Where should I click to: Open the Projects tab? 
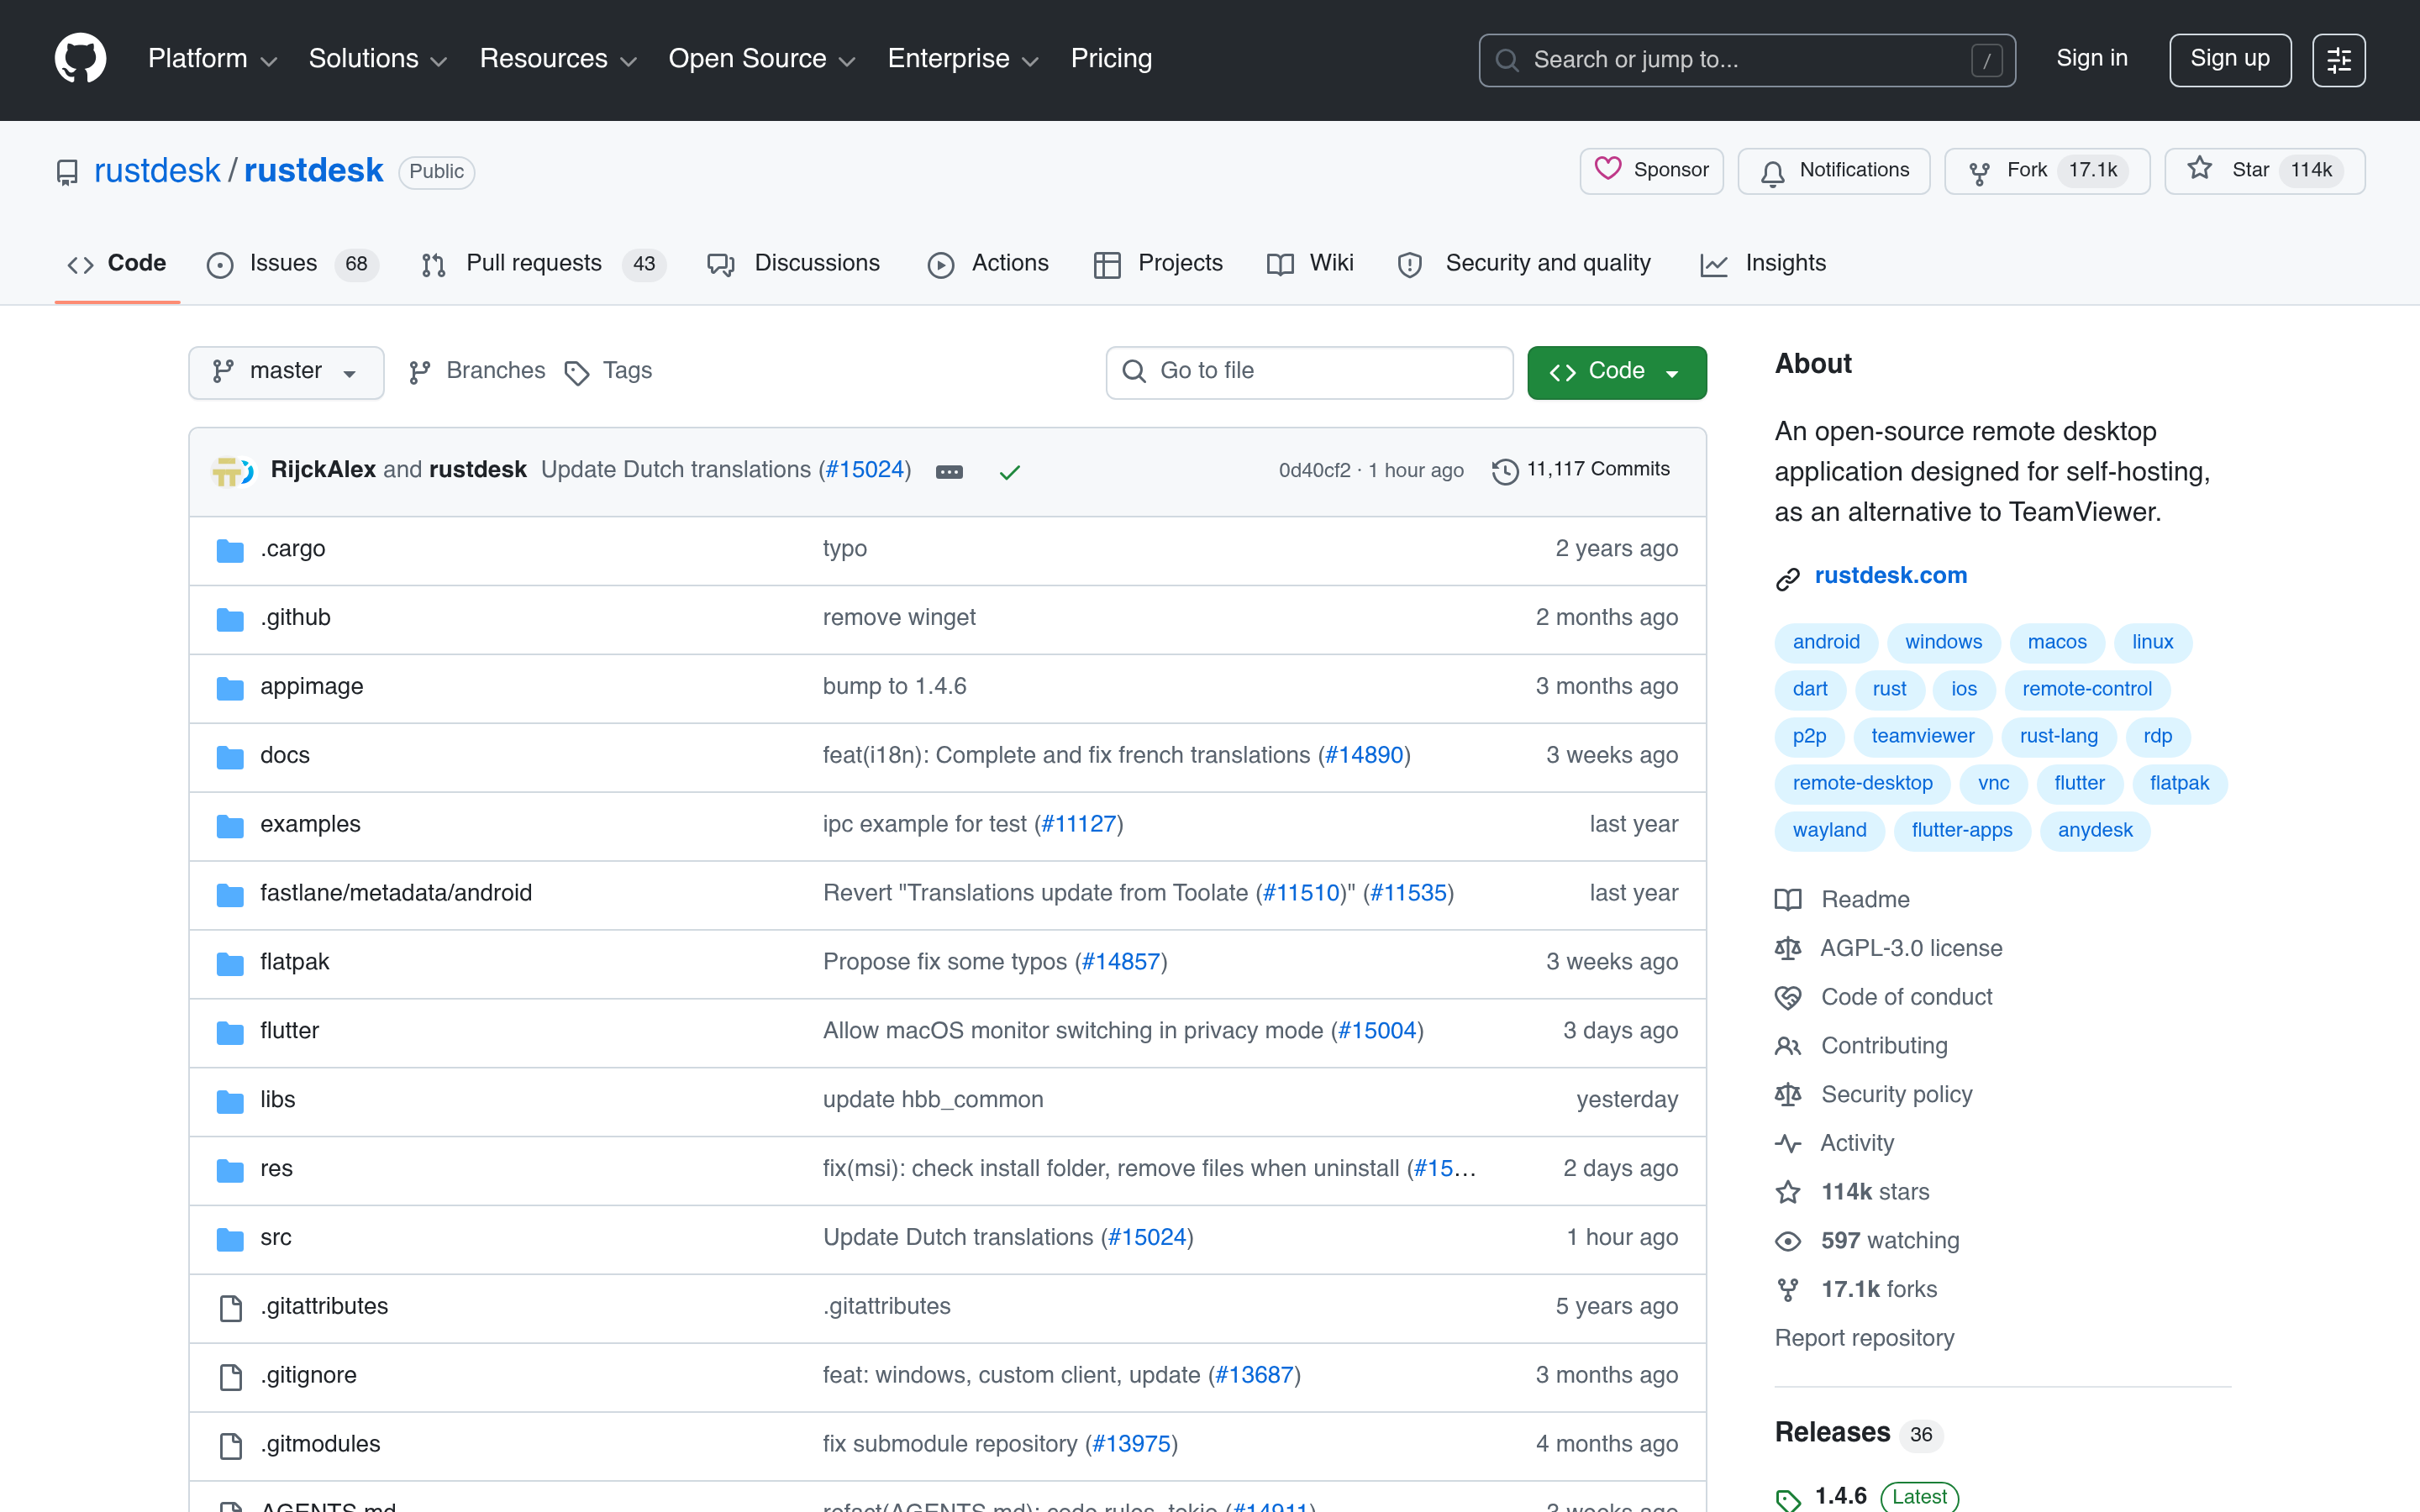pos(1159,264)
